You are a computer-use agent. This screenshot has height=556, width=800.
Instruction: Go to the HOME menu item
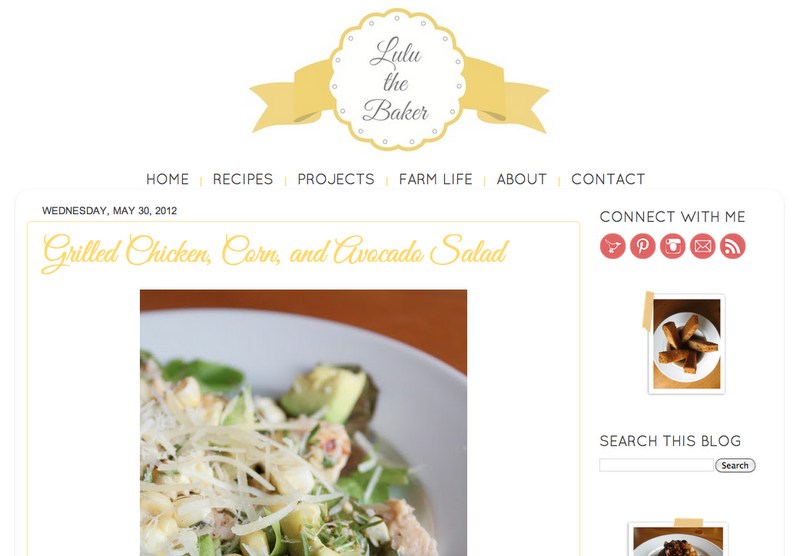click(x=167, y=179)
